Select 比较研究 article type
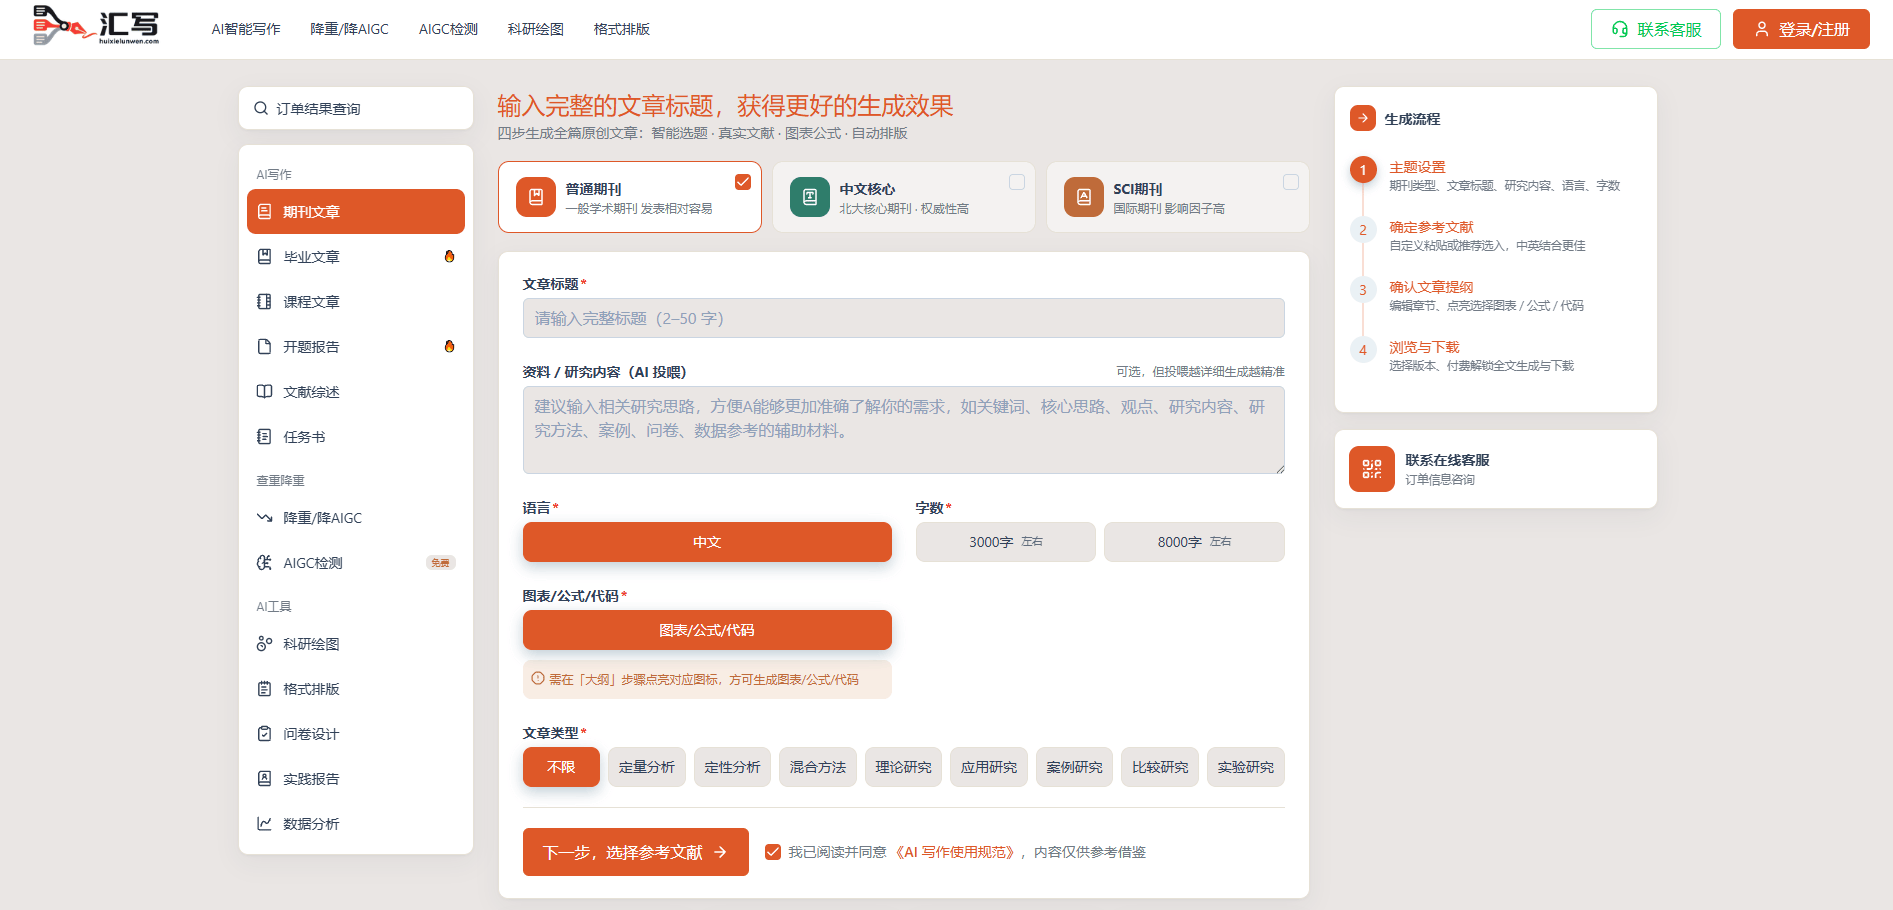Viewport: 1893px width, 910px height. pos(1160,767)
